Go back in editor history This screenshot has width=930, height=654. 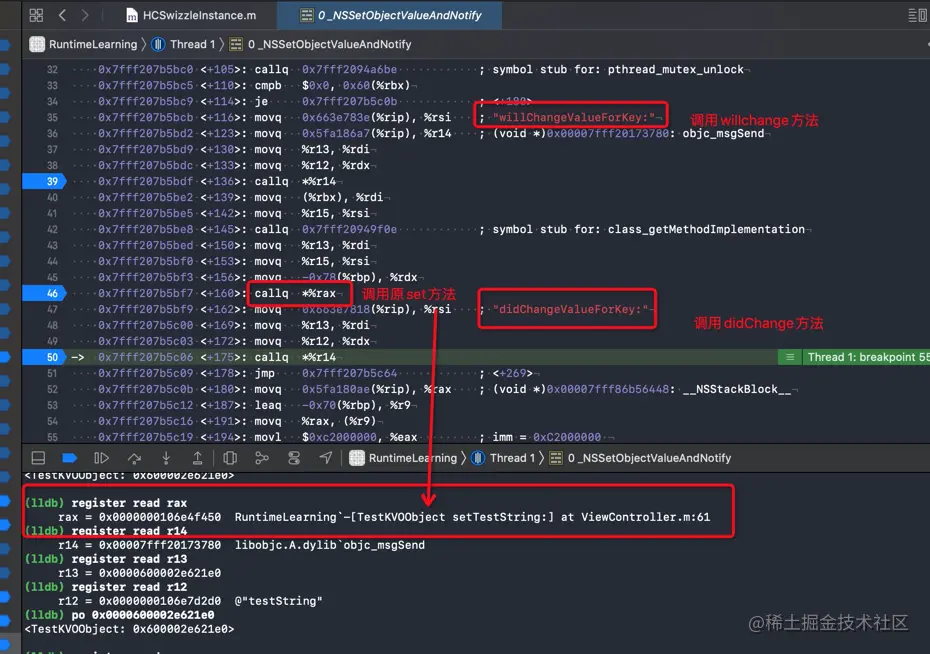(62, 15)
